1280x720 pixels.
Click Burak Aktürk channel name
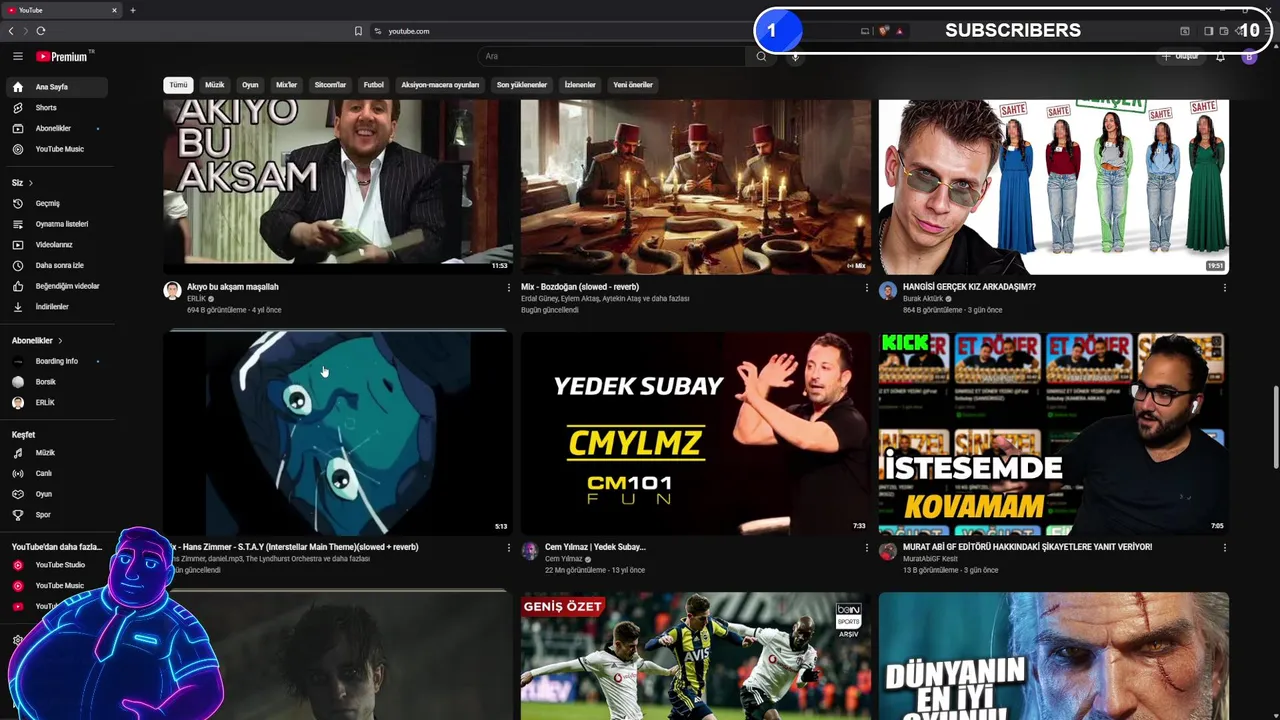(924, 298)
